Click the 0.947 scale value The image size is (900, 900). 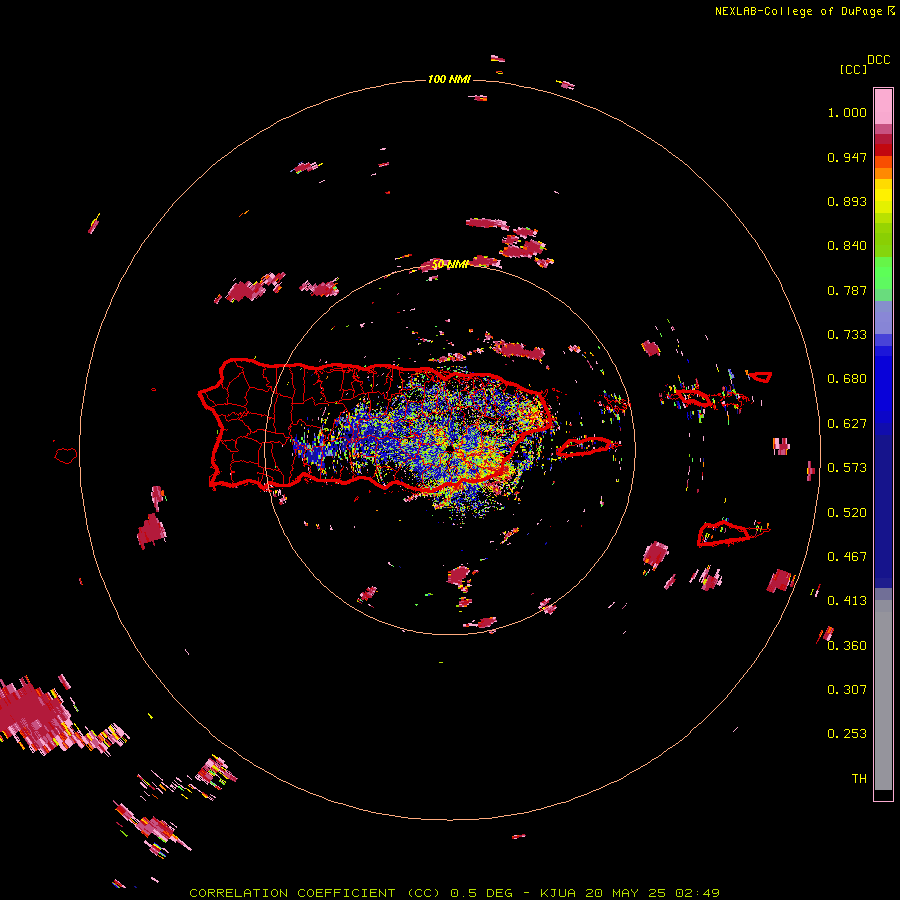point(847,157)
